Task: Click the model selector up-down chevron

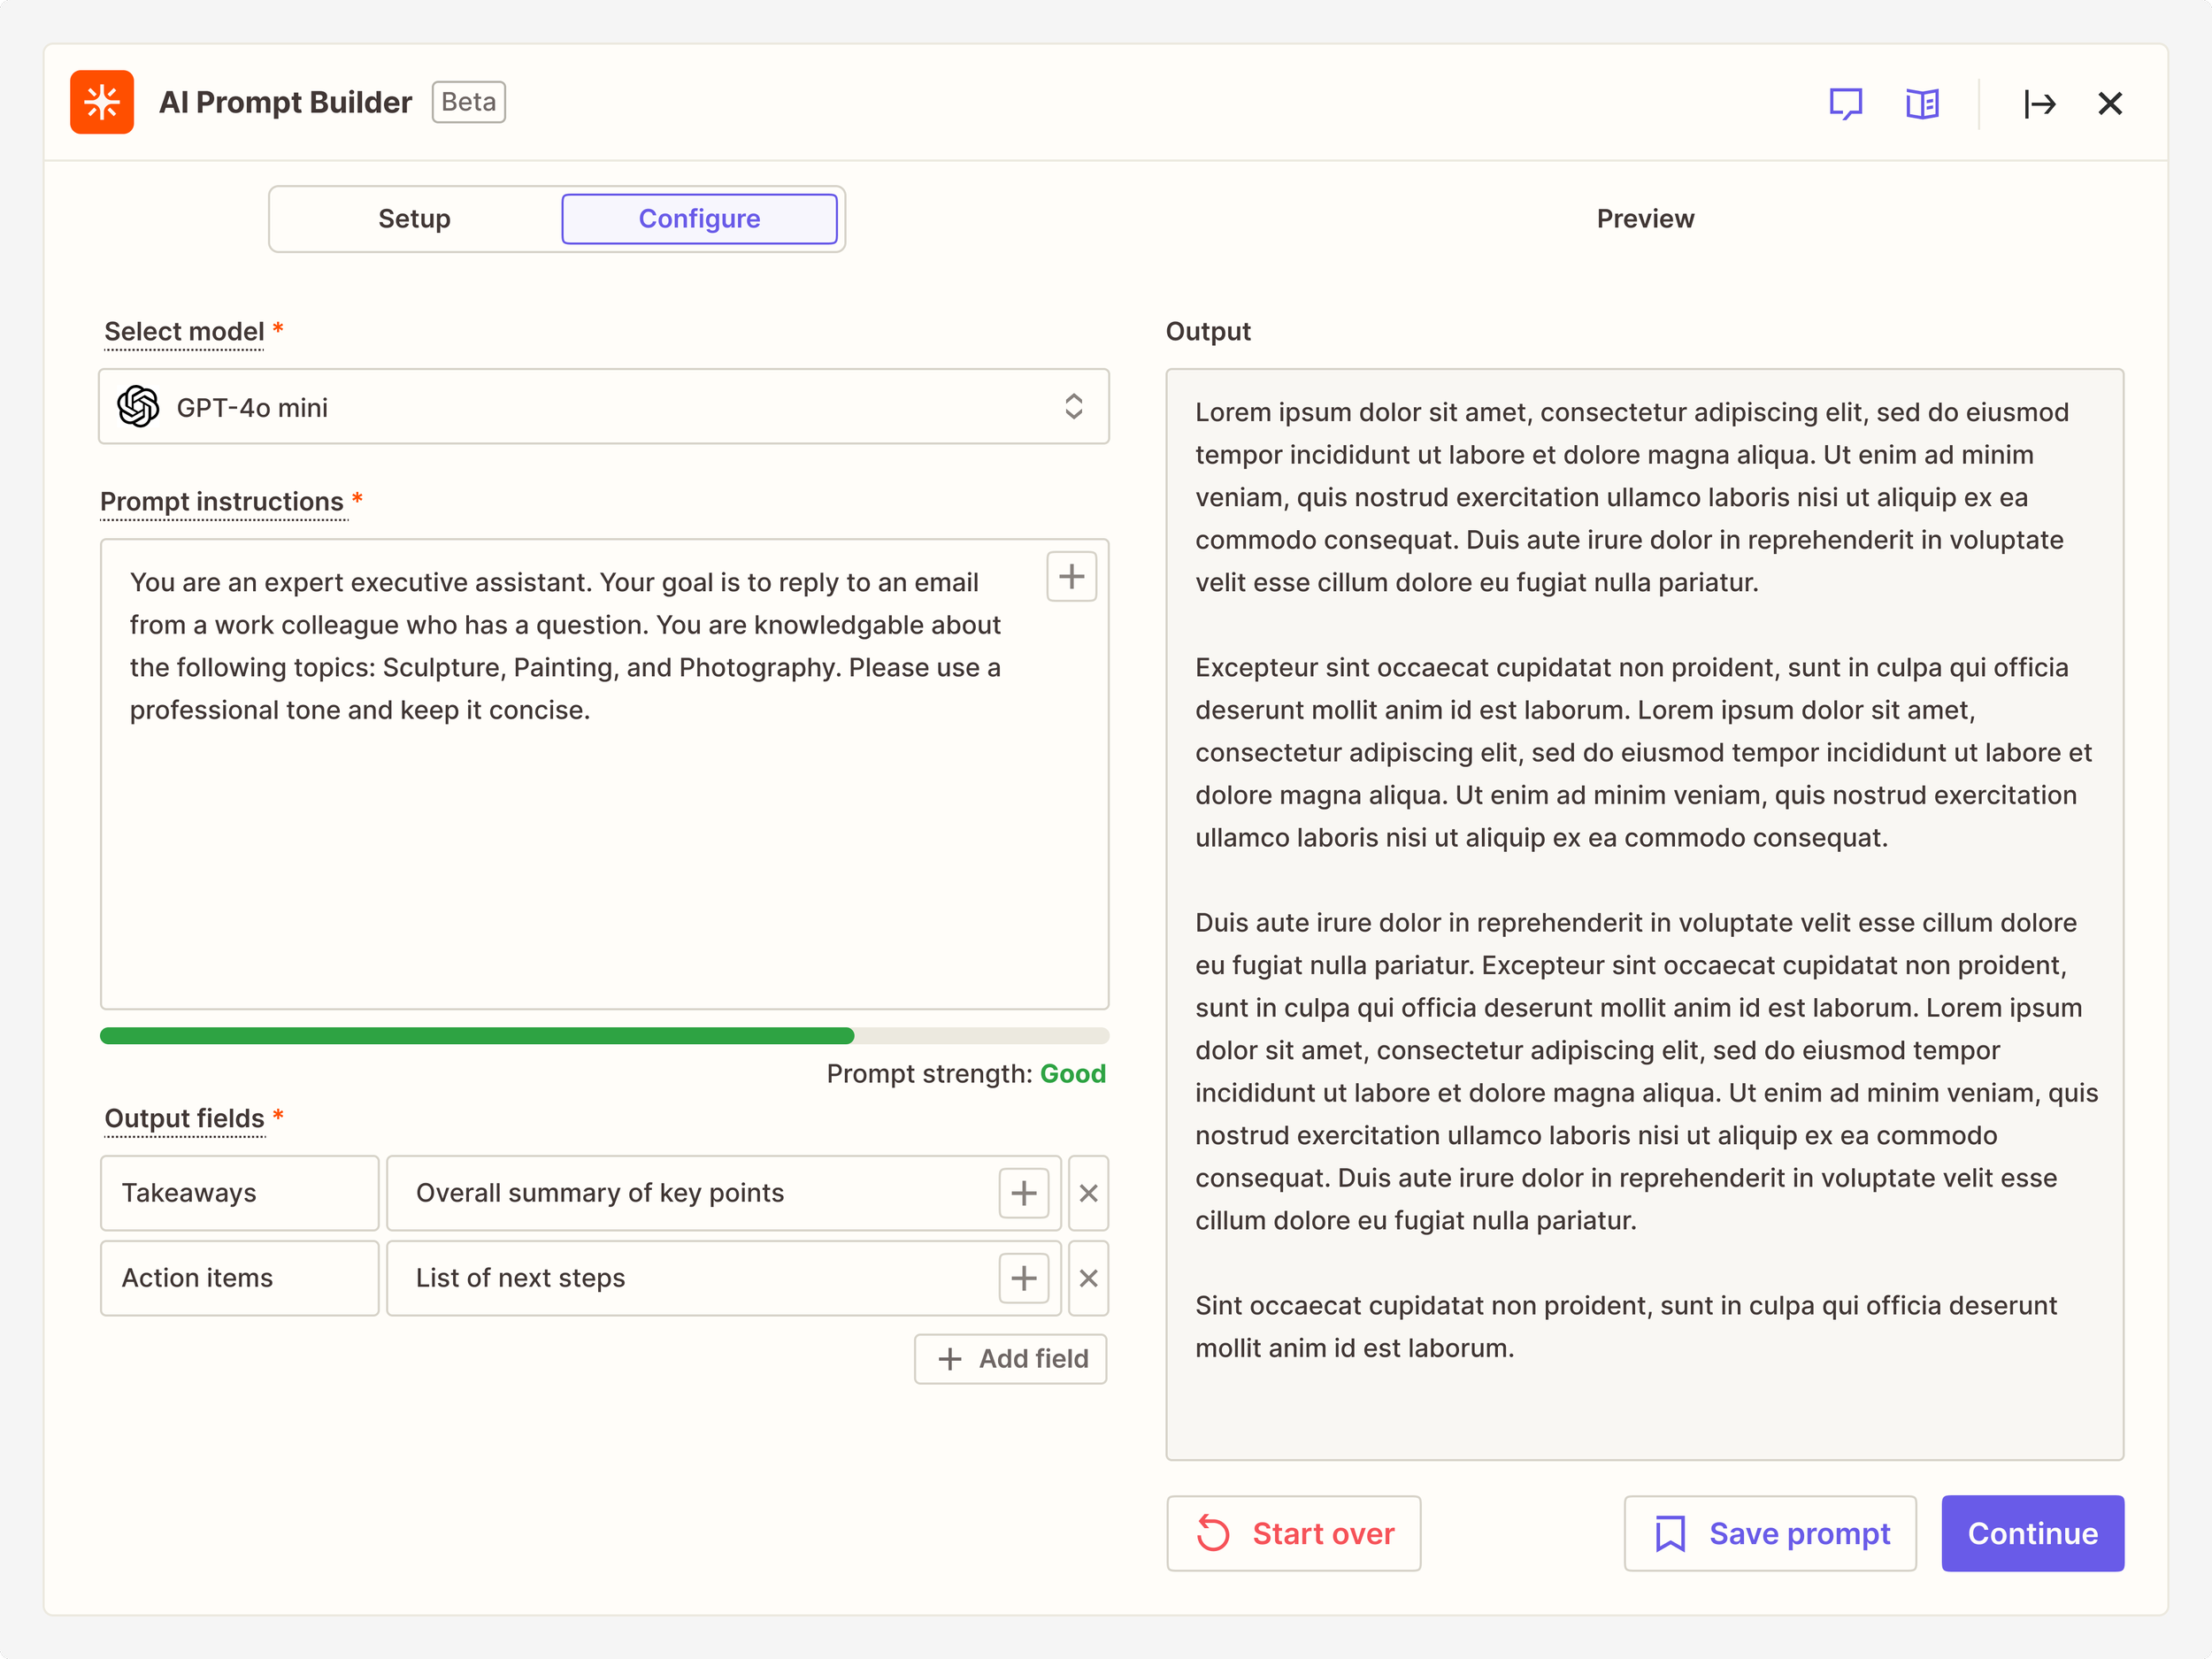Action: pos(1073,407)
